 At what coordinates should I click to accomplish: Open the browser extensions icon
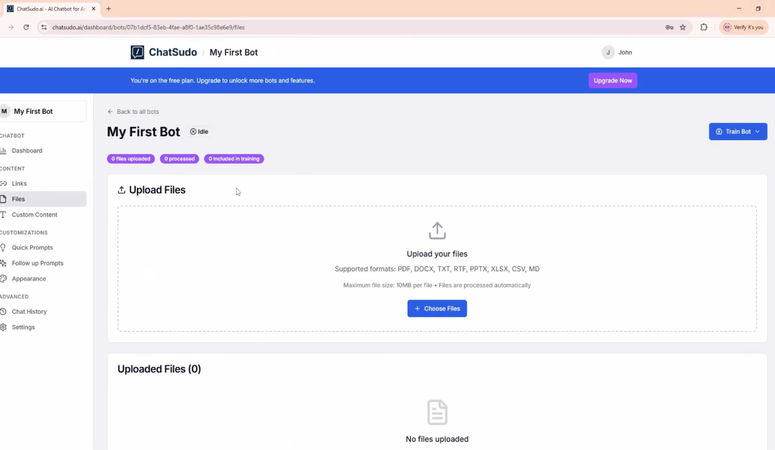click(704, 27)
